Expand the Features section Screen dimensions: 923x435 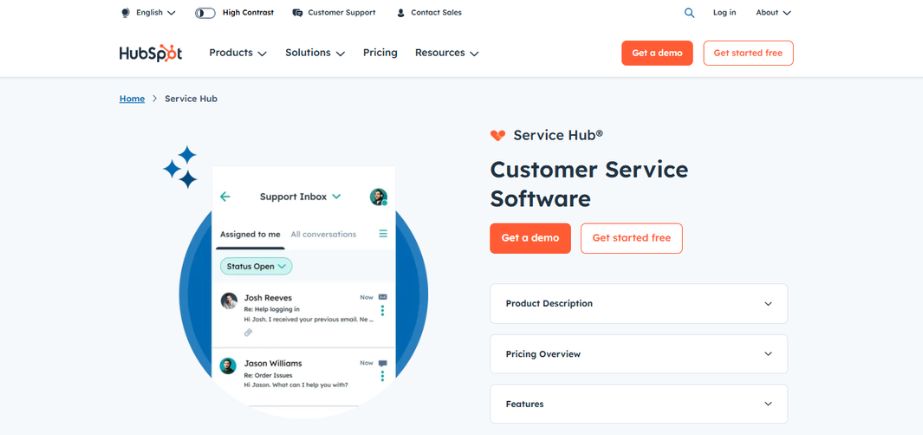(x=639, y=404)
